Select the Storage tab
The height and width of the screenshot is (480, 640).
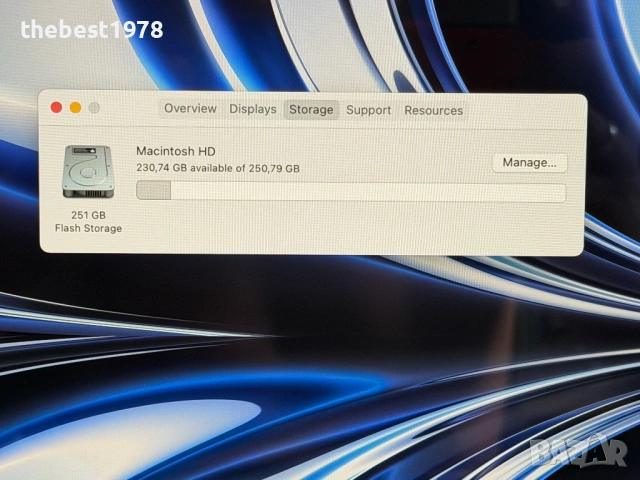[311, 110]
